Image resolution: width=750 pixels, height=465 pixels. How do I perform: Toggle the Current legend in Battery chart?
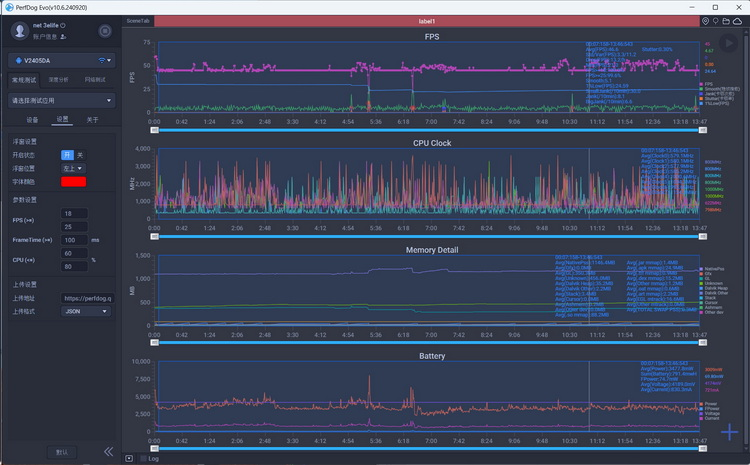(709, 418)
